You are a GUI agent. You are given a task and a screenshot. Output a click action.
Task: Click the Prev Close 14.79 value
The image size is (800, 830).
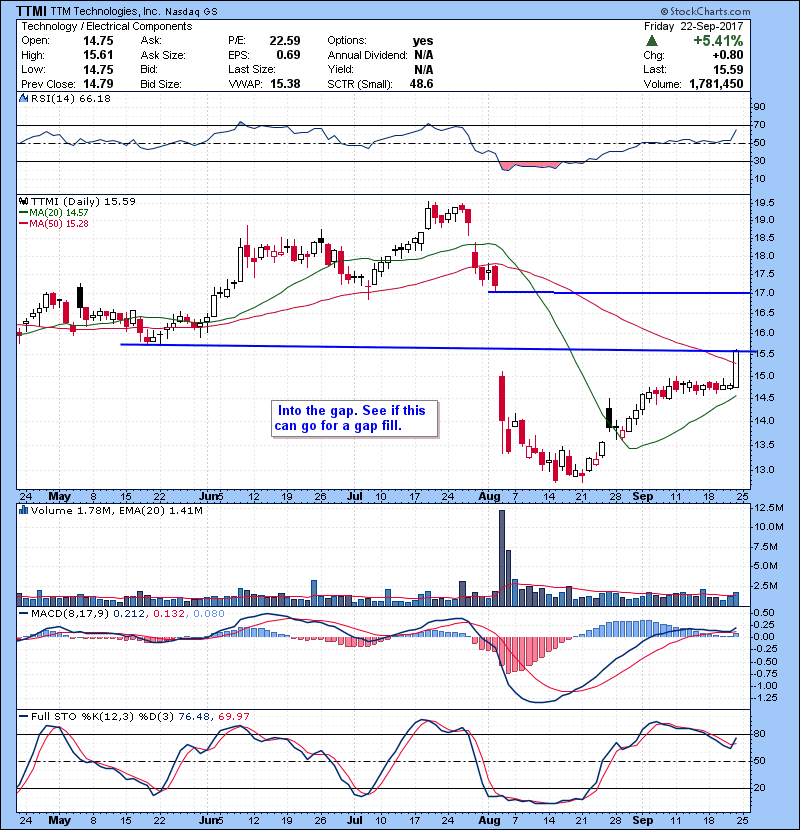pos(98,84)
